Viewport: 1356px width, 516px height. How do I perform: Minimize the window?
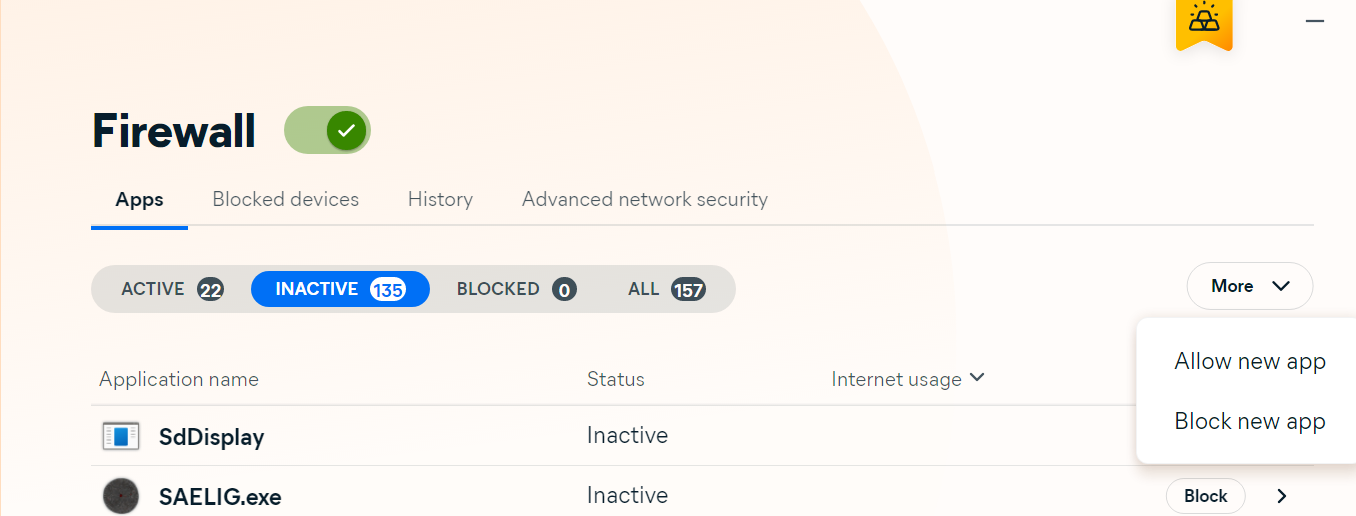(x=1315, y=21)
